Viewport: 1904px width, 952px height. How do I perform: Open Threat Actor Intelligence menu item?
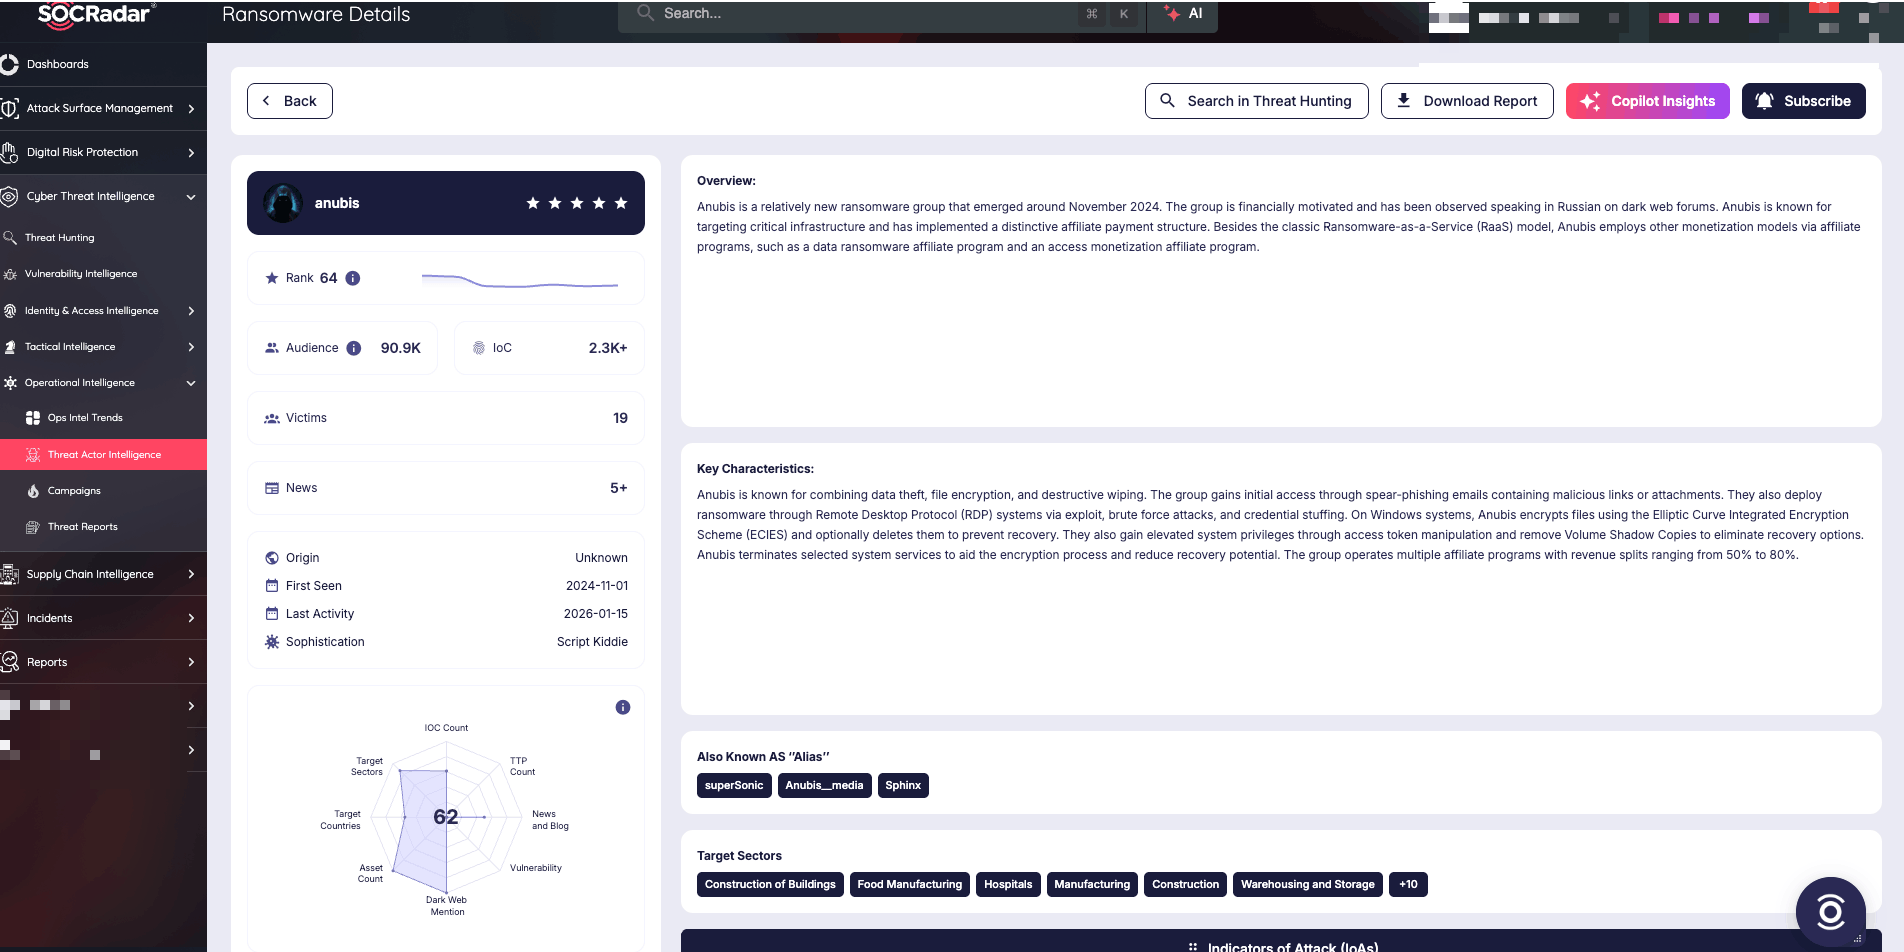click(103, 455)
